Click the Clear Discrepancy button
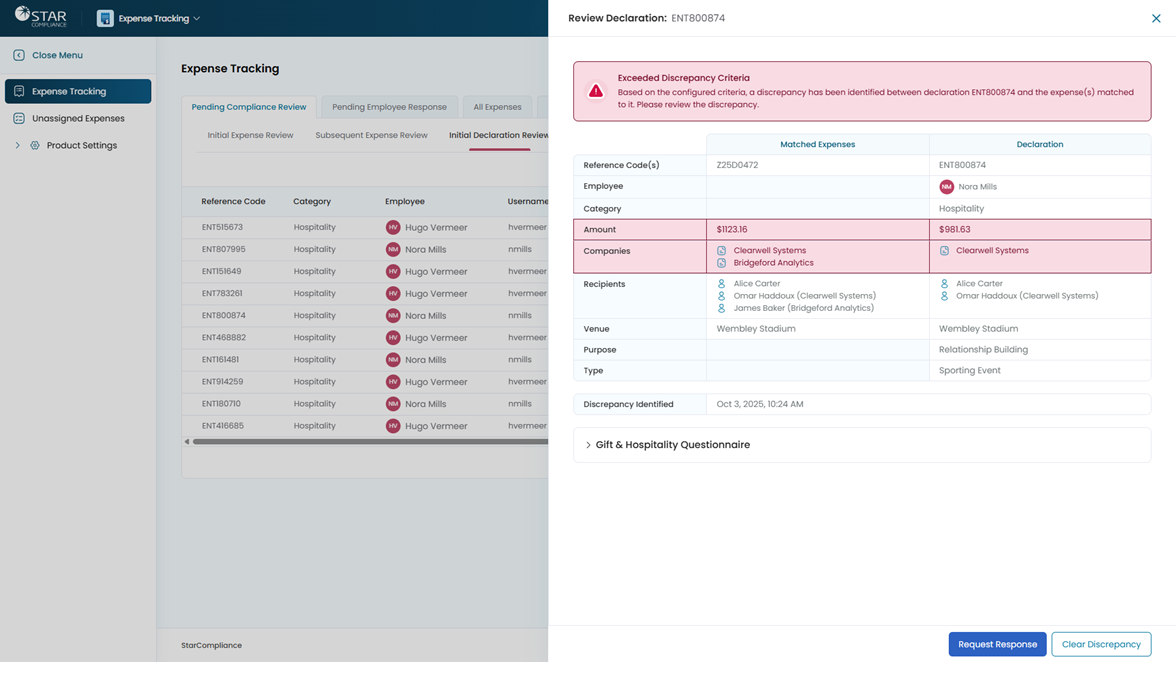This screenshot has height=687, width=1176. click(1100, 644)
